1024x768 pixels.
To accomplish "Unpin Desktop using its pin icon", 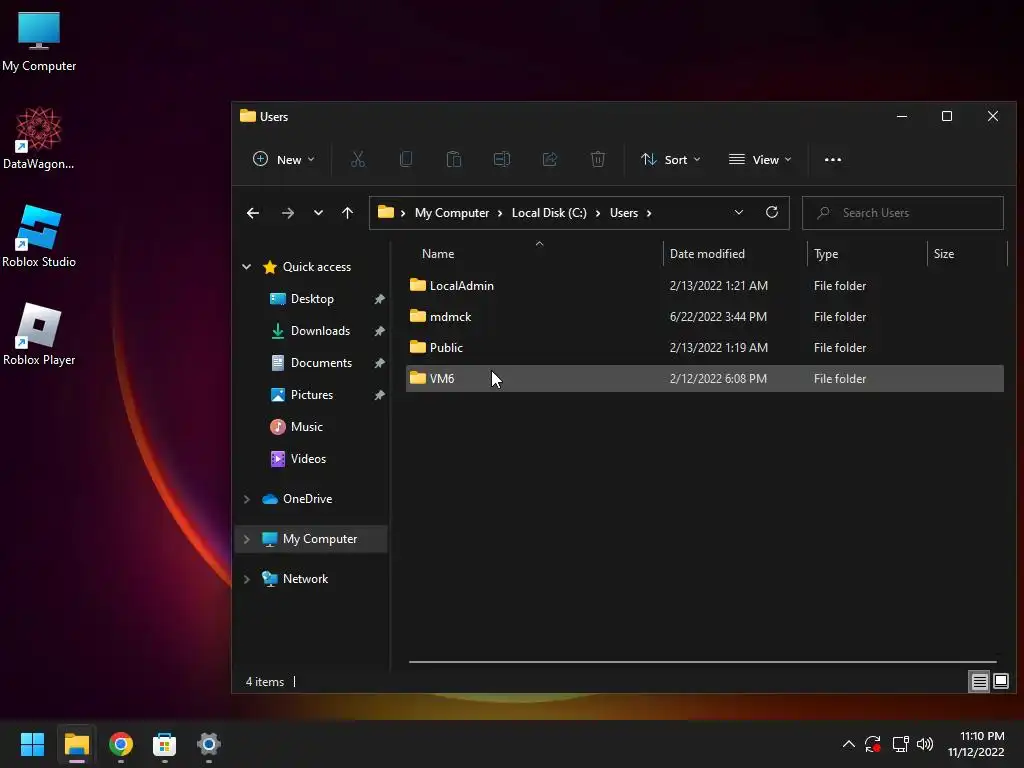I will click(x=379, y=299).
